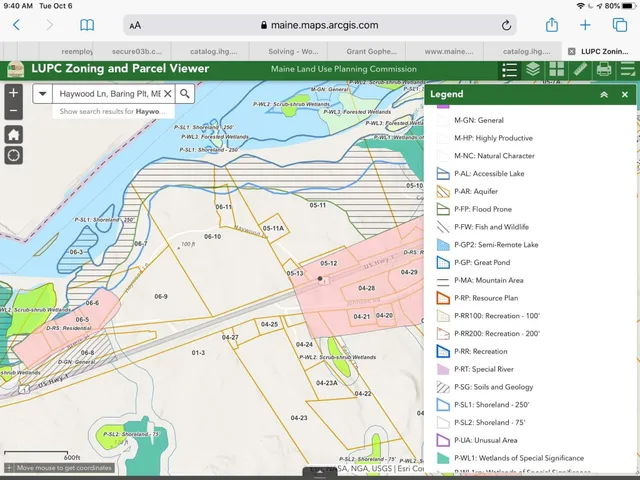Open the Layer List stack icon

533,69
